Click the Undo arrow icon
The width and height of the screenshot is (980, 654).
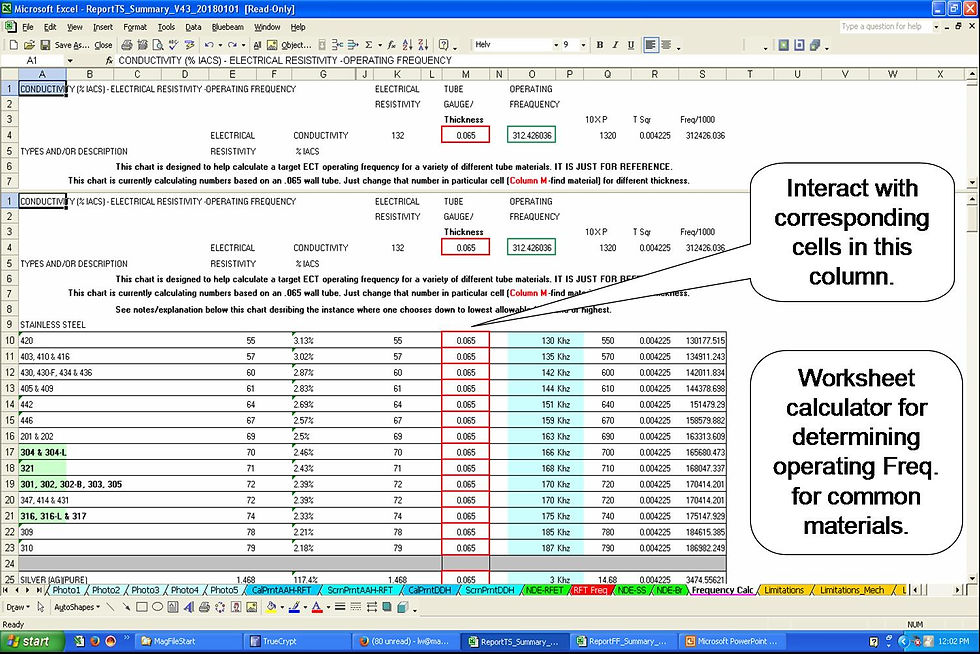click(x=209, y=45)
